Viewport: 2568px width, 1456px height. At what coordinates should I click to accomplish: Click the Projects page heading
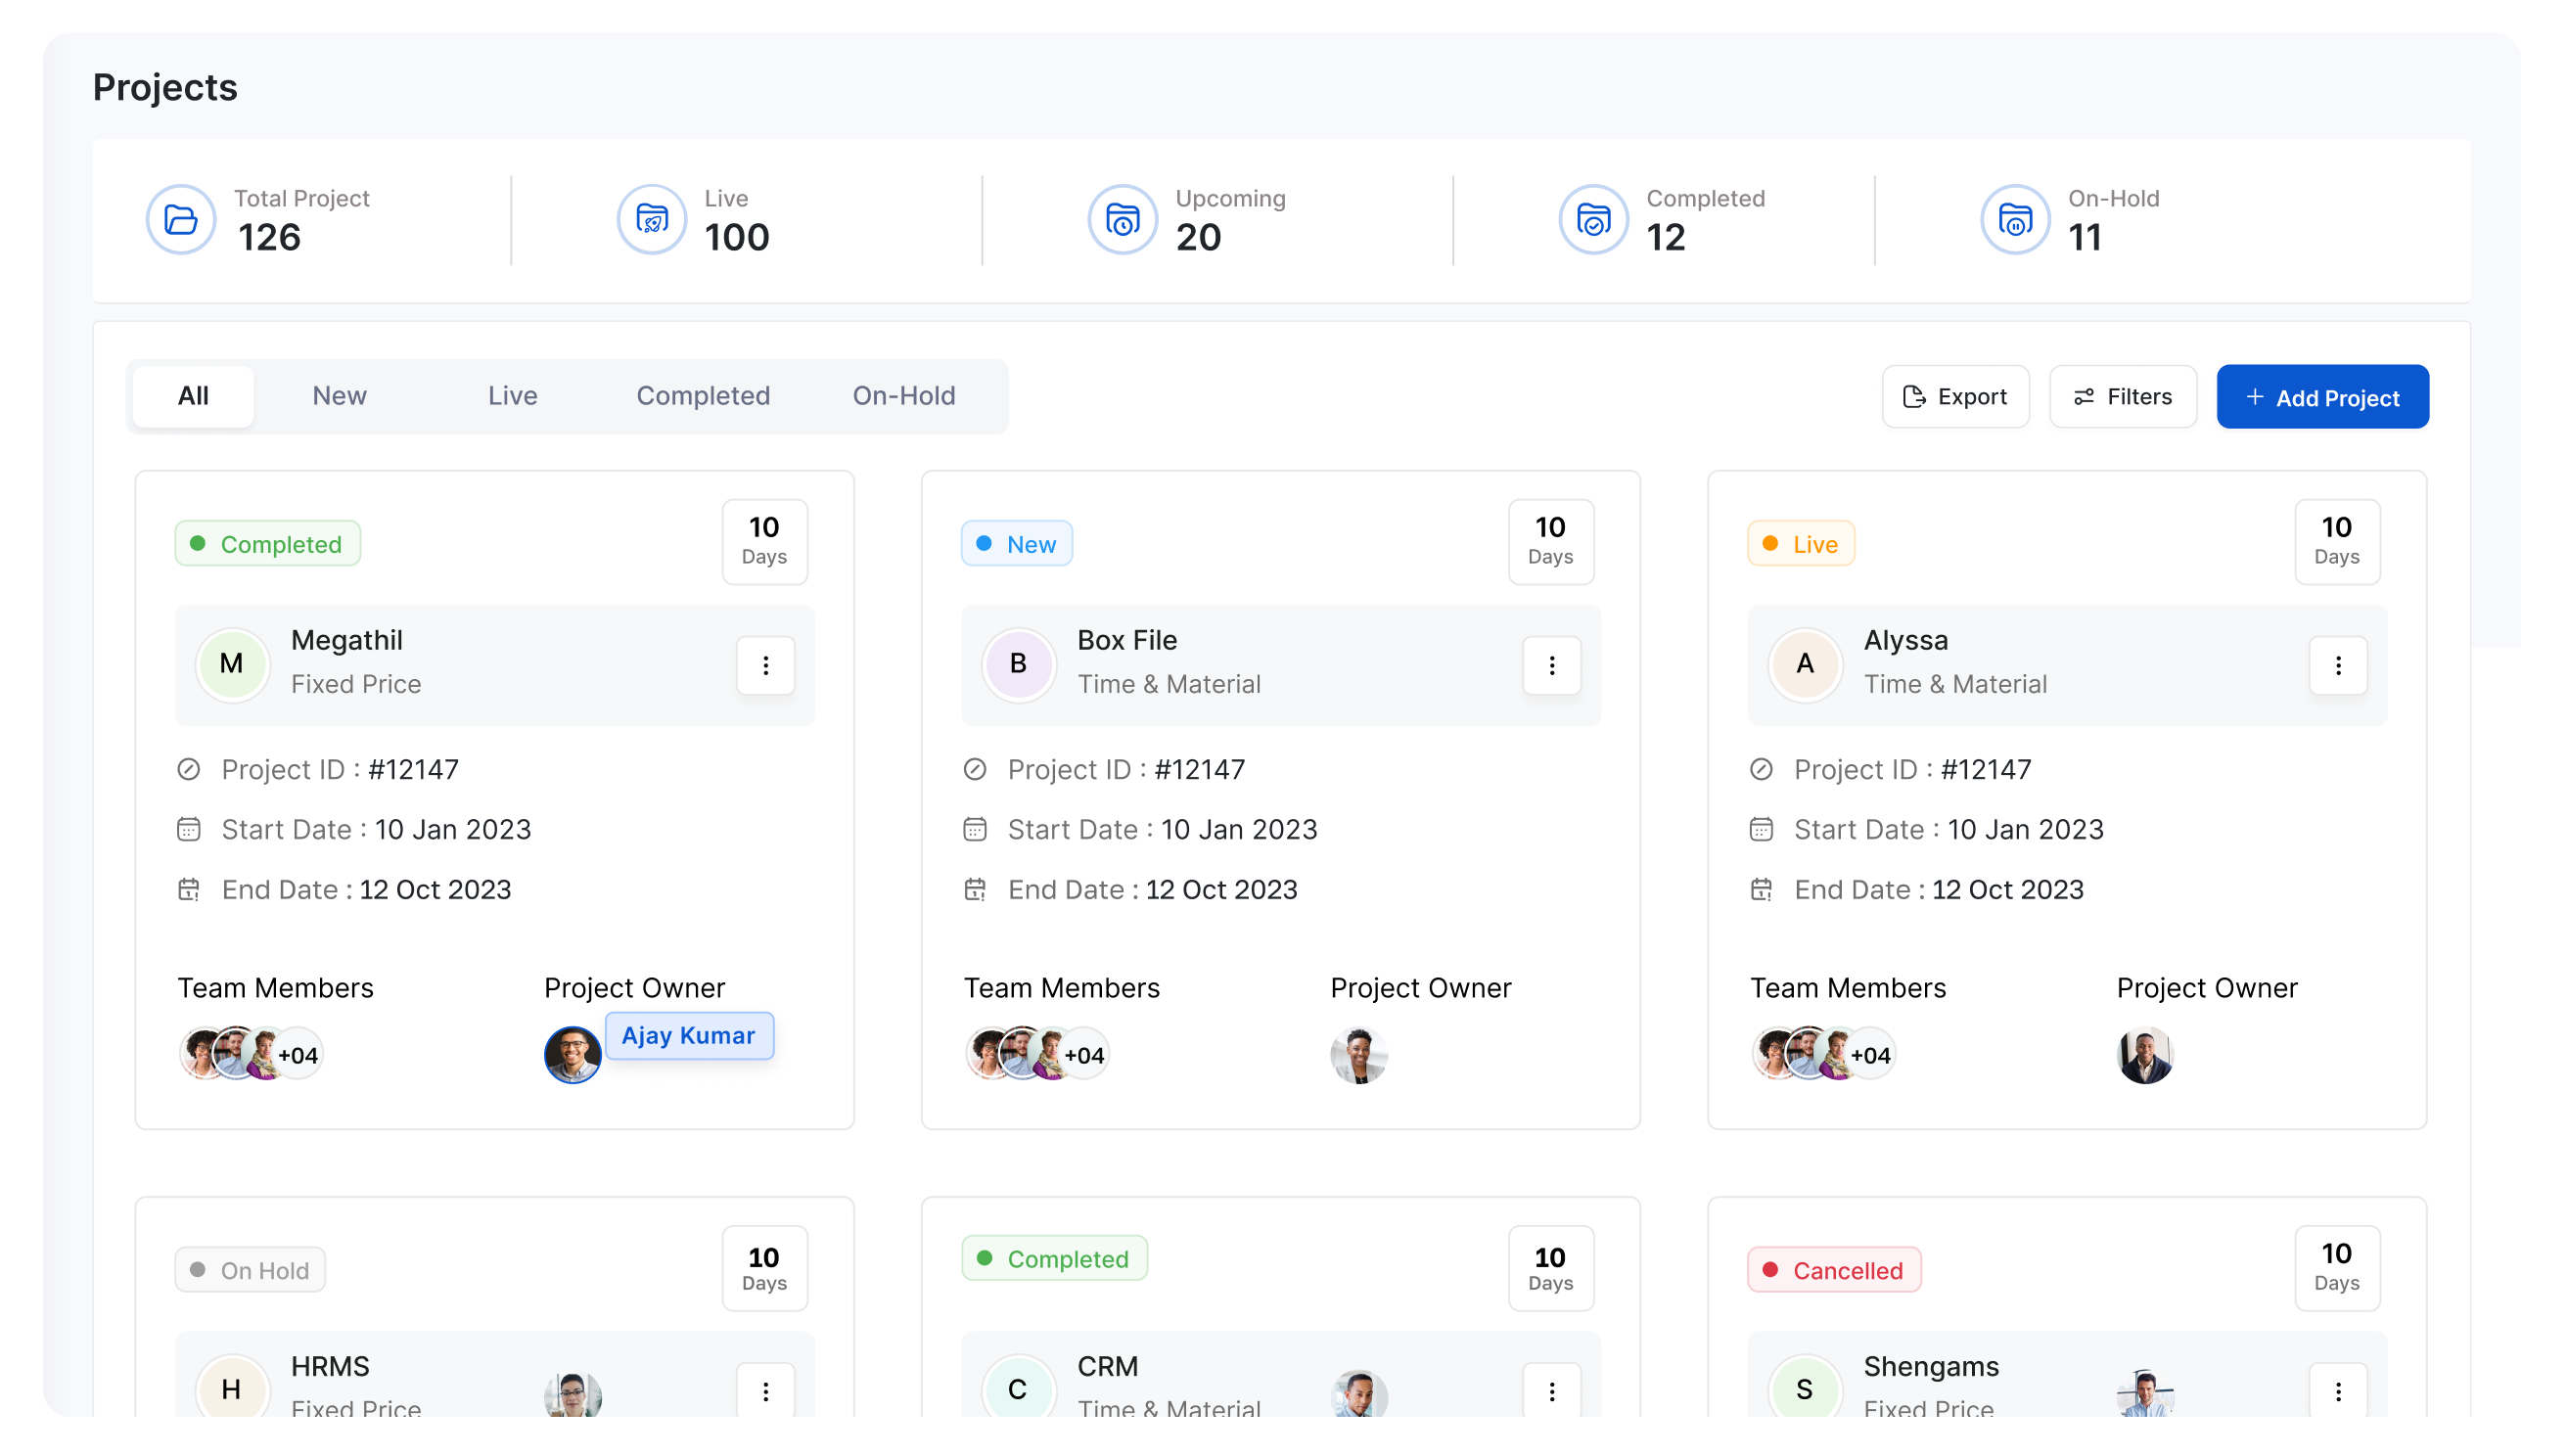coord(165,87)
